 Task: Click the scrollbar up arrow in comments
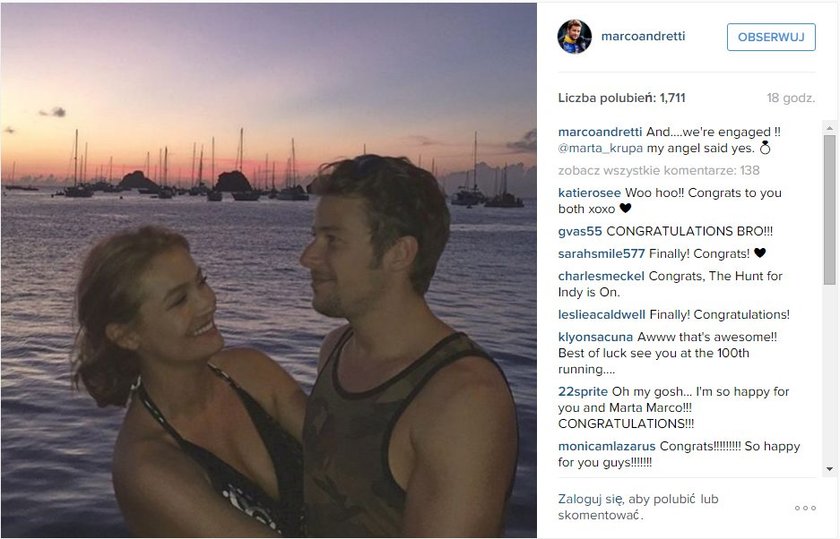(829, 128)
